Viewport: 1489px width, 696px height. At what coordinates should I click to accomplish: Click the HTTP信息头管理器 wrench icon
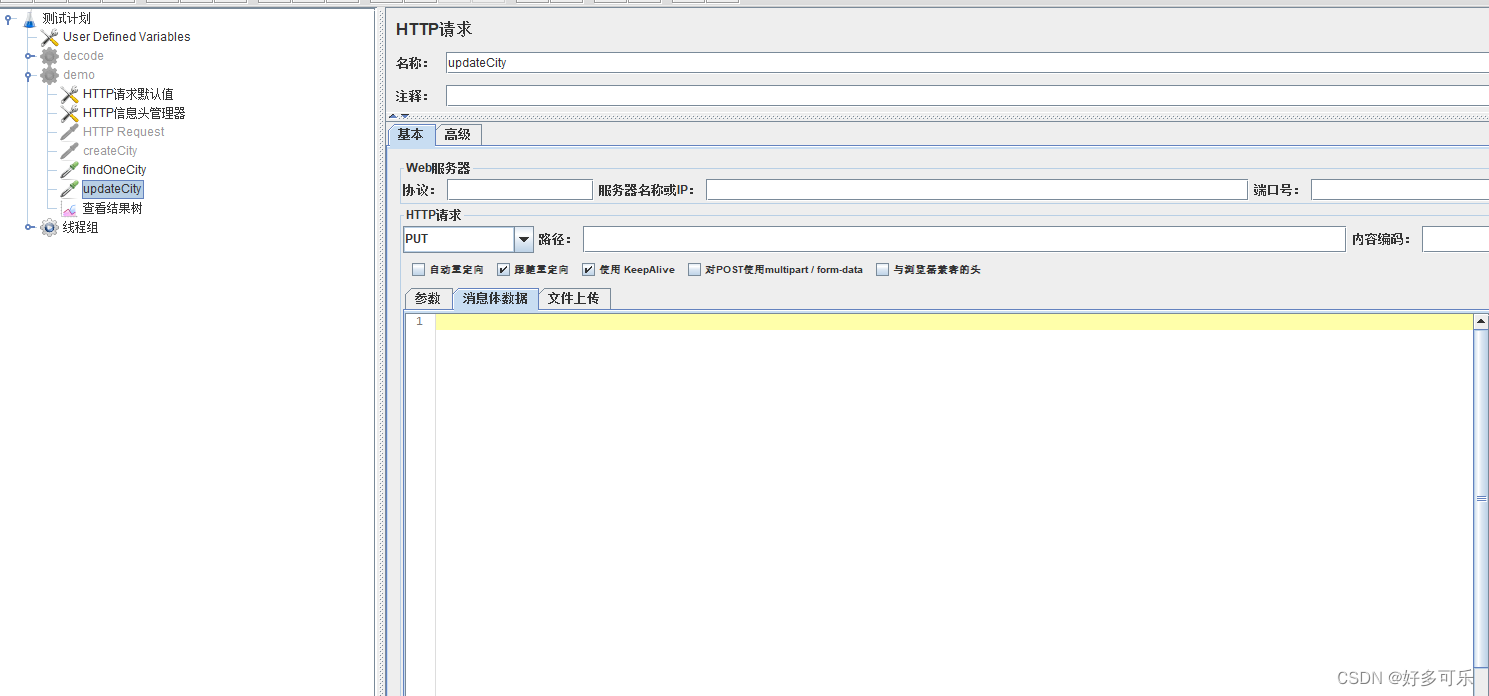point(69,113)
